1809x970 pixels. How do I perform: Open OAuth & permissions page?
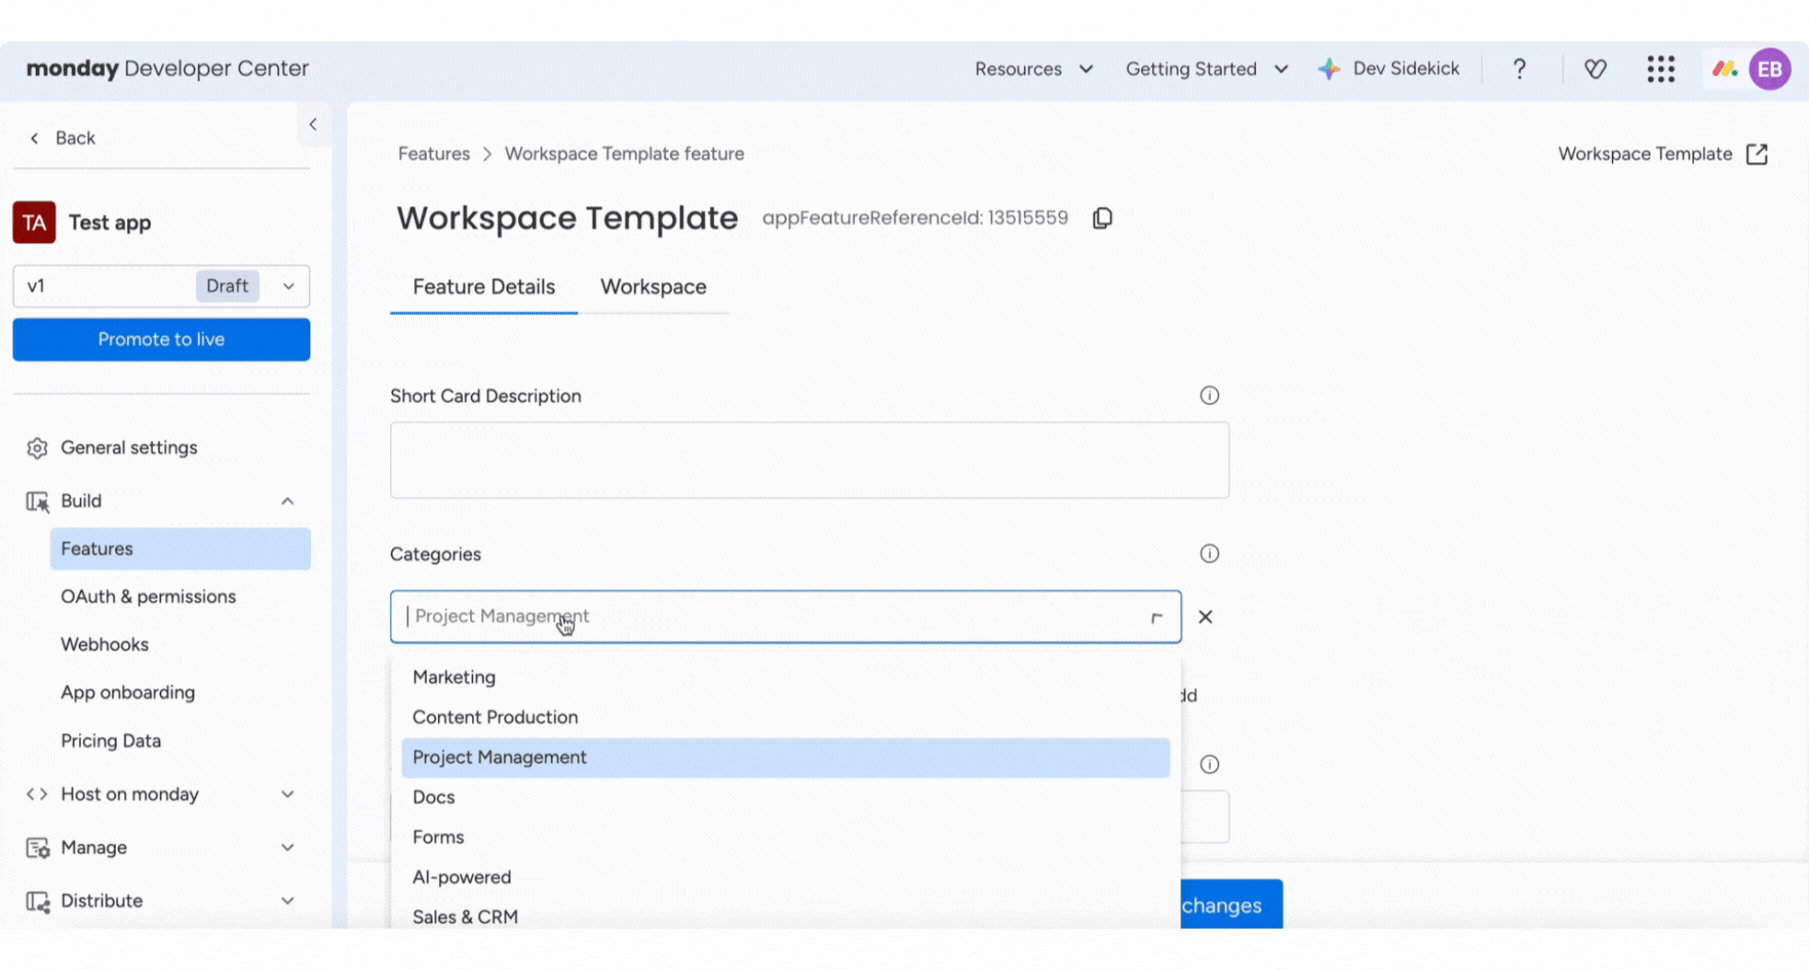148,597
